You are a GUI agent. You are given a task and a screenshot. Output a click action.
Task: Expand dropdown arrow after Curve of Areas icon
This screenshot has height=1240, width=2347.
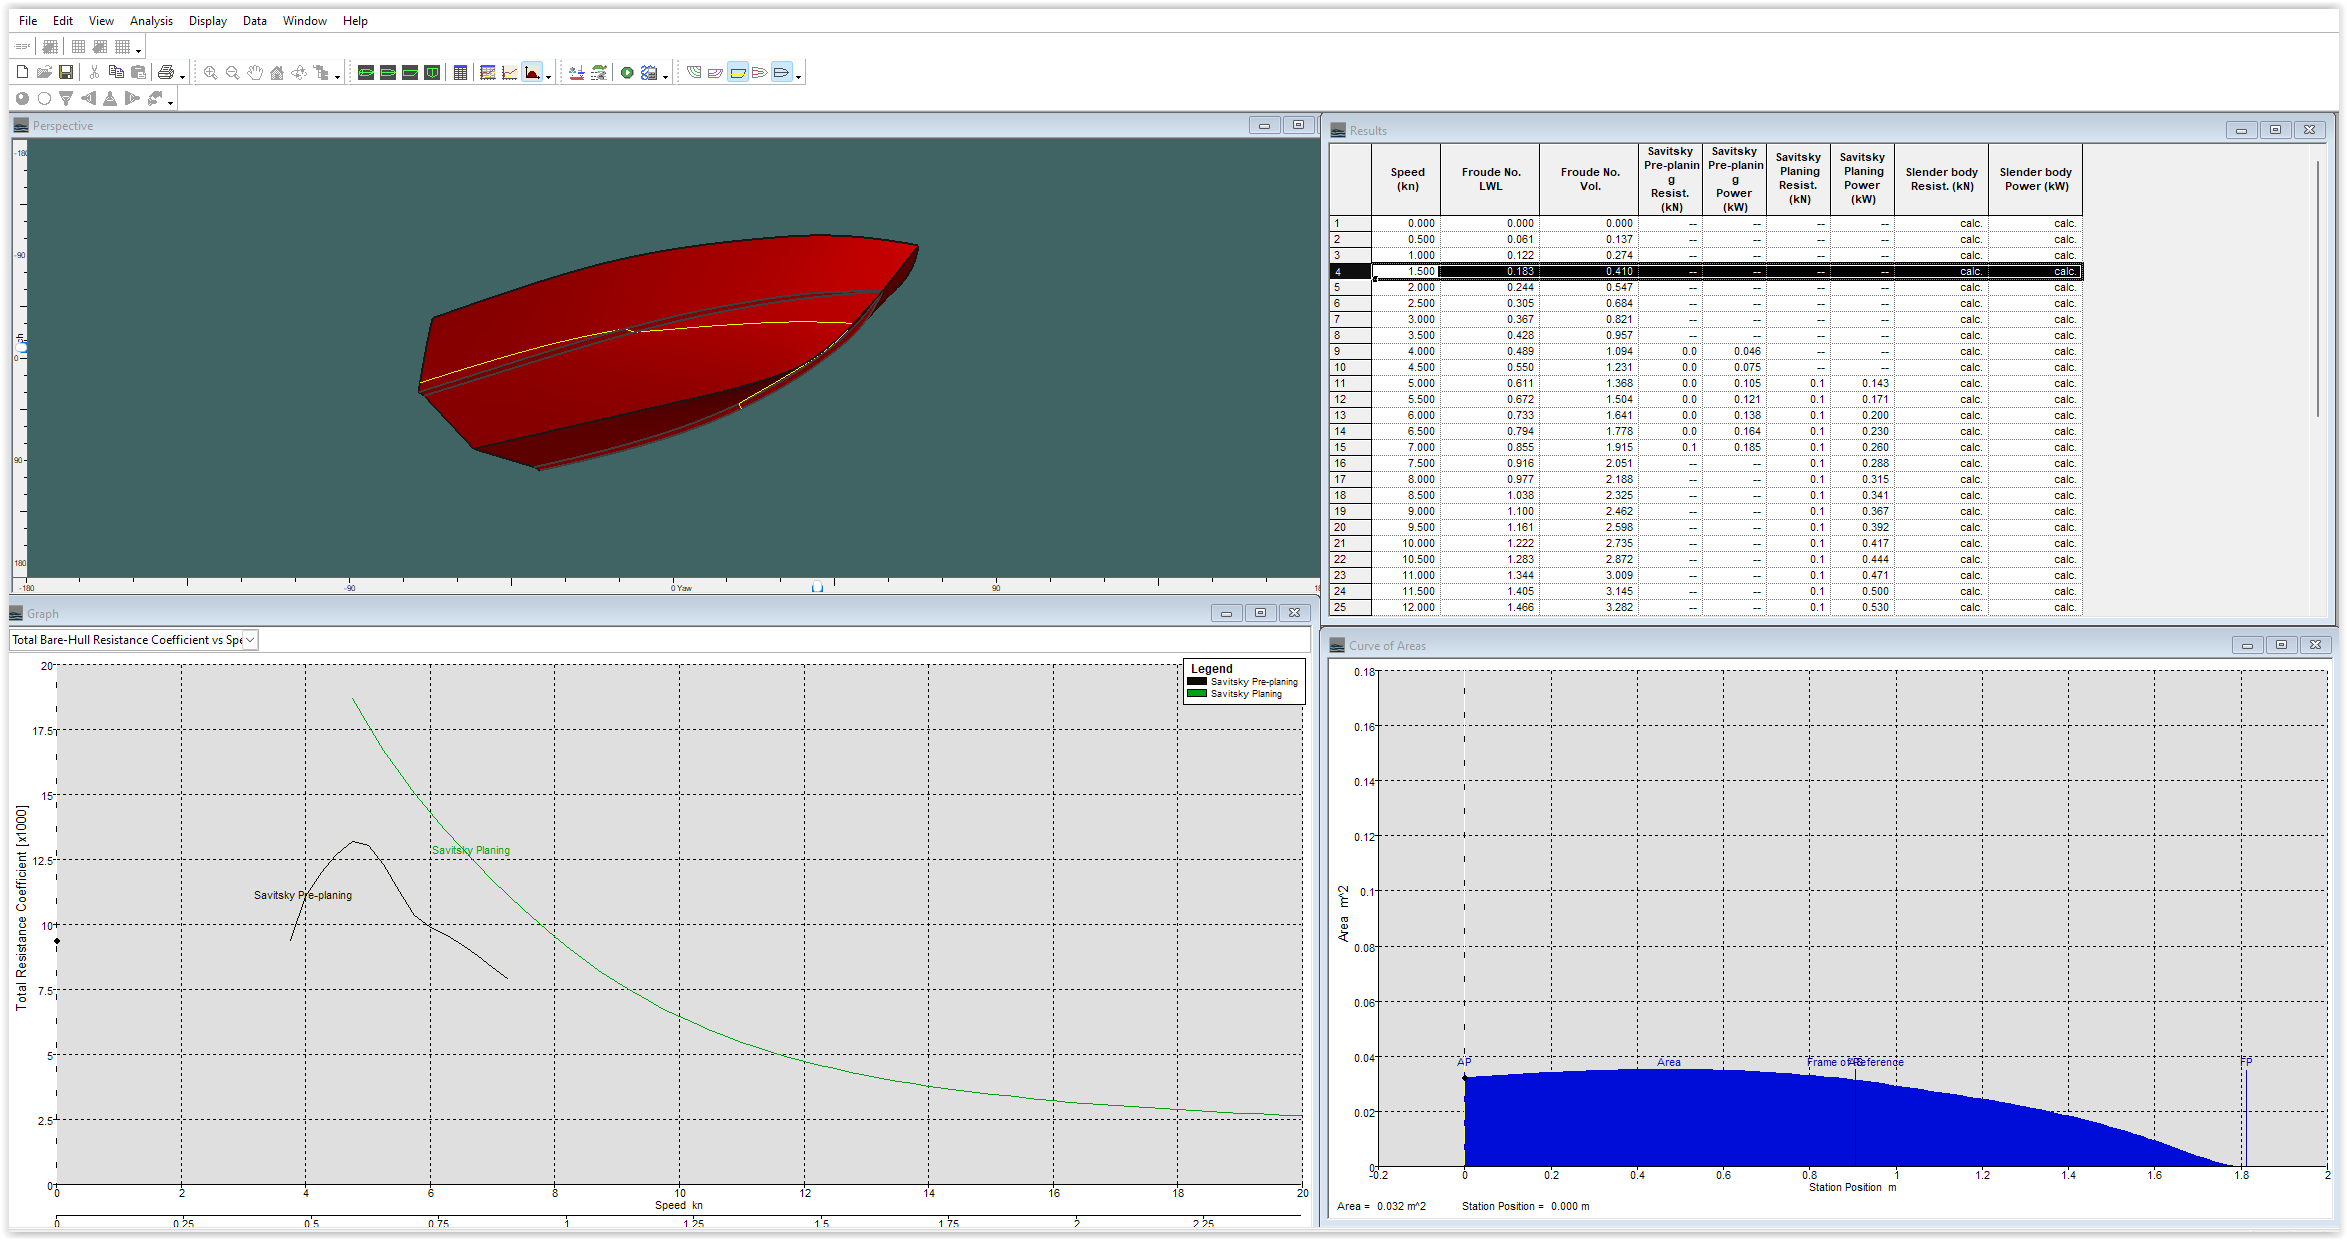[548, 76]
